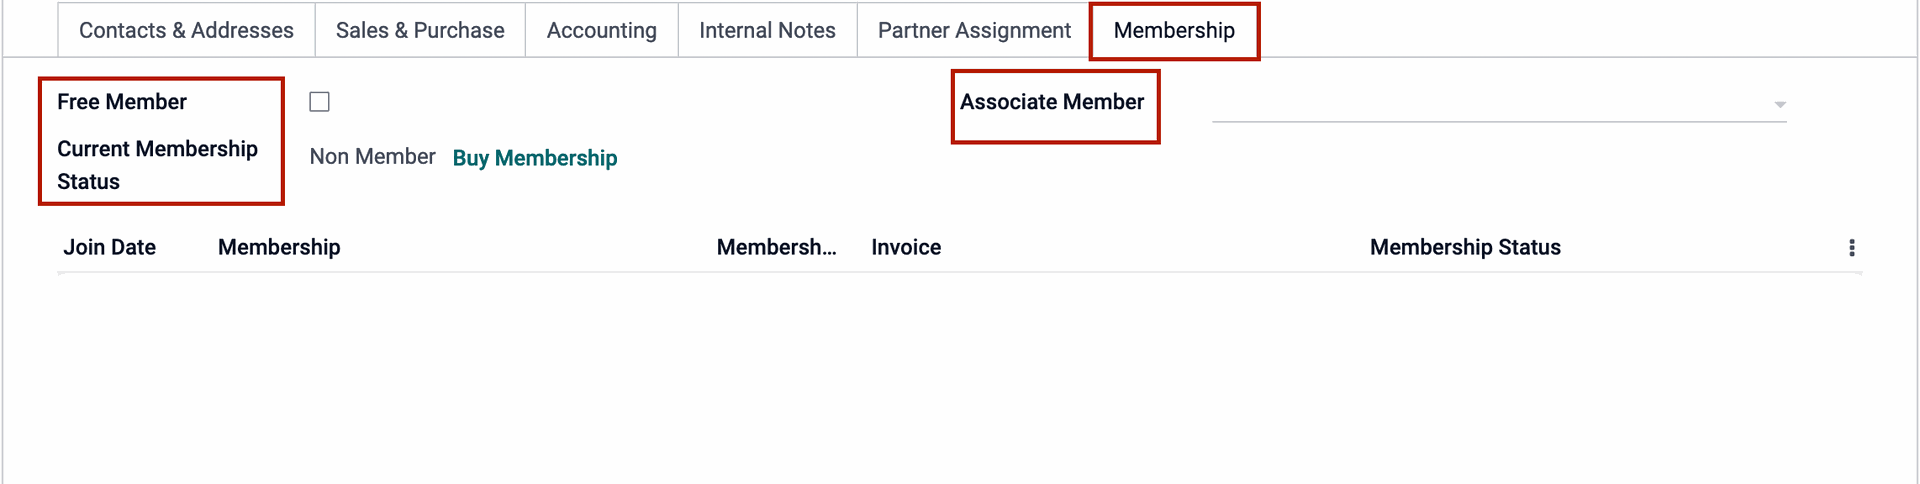Open the optional columns kebab menu

pyautogui.click(x=1851, y=248)
